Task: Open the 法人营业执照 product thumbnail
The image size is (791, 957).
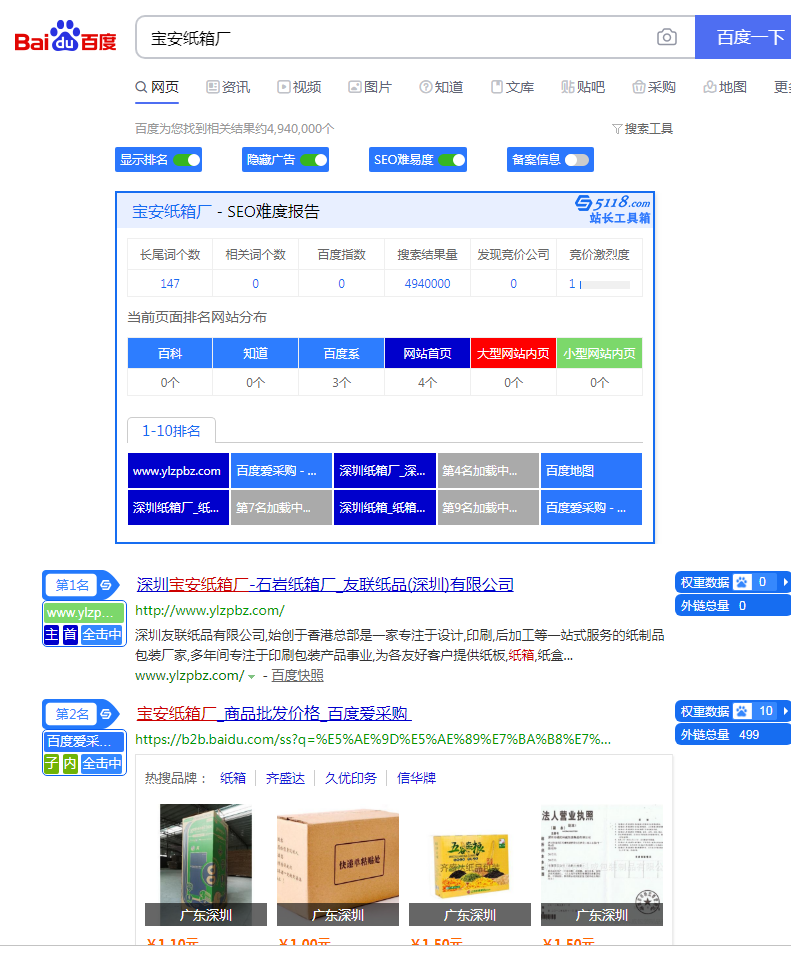Action: [602, 865]
